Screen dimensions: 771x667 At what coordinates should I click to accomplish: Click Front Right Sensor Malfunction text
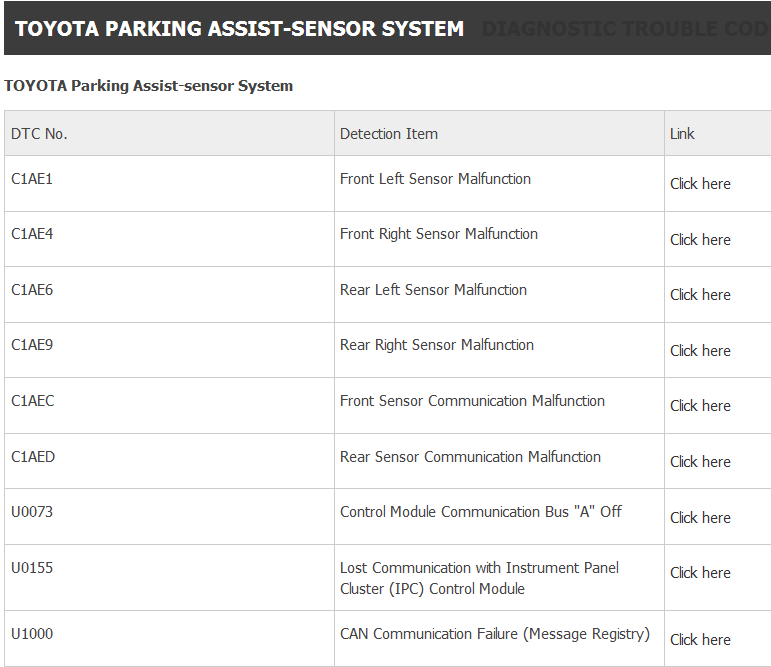439,234
